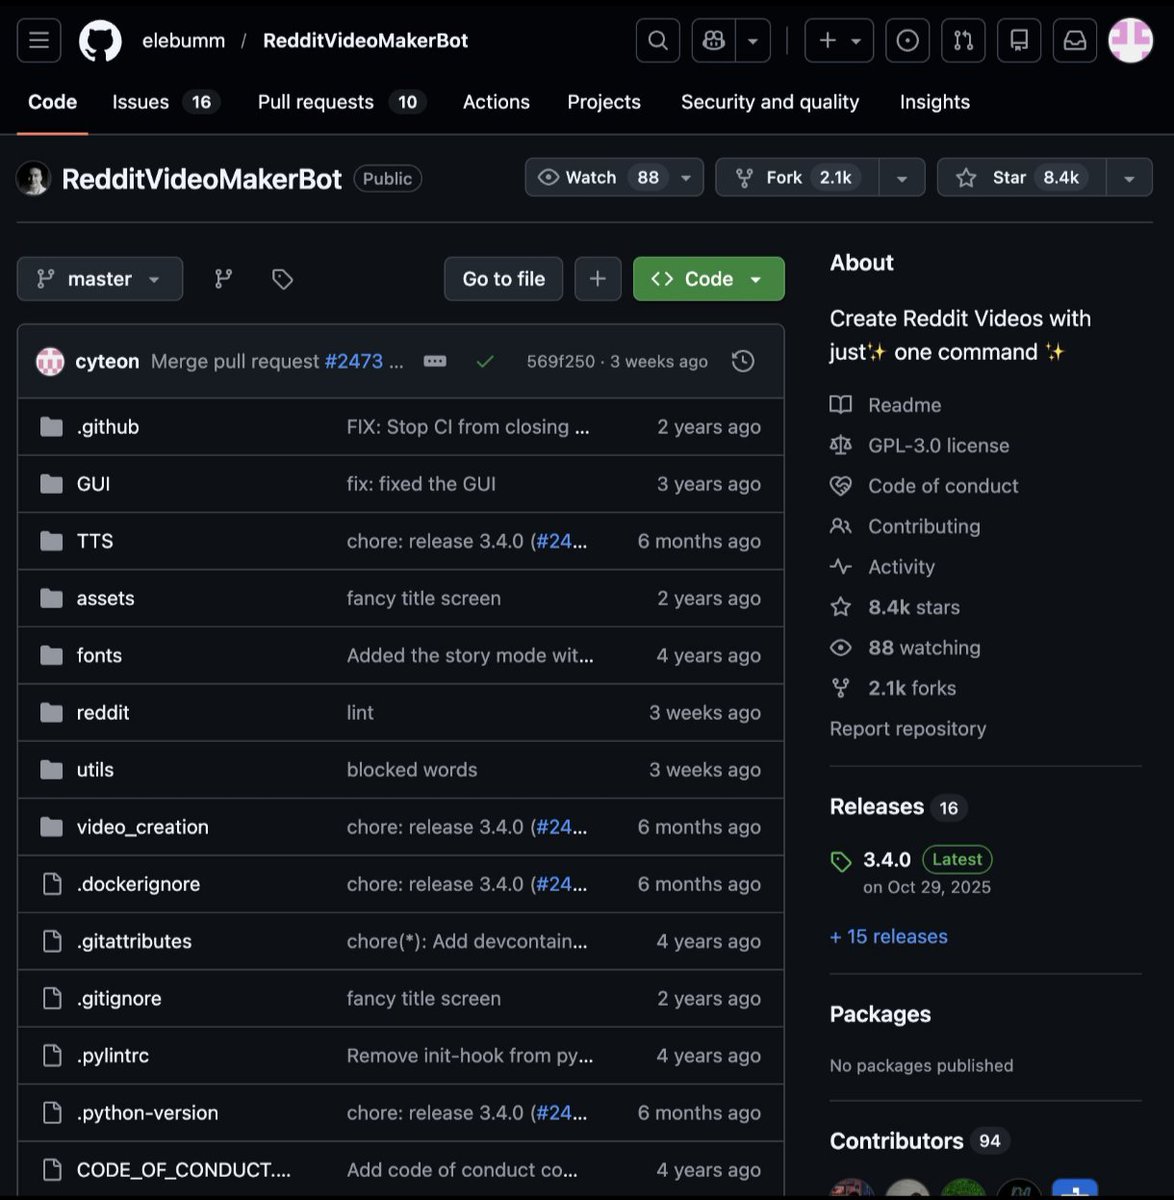Image resolution: width=1174 pixels, height=1200 pixels.
Task: Click 'fix: fixed the GUI' commit message
Action: tap(421, 484)
